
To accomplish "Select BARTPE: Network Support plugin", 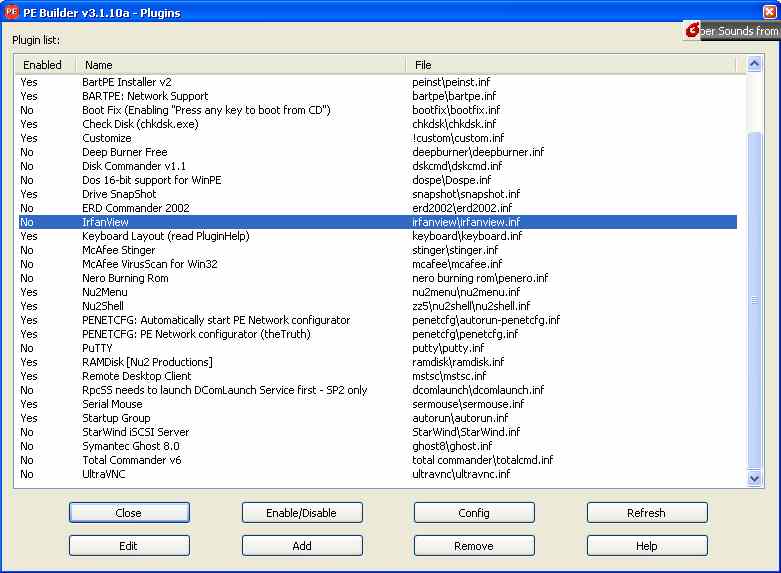I will click(x=378, y=96).
